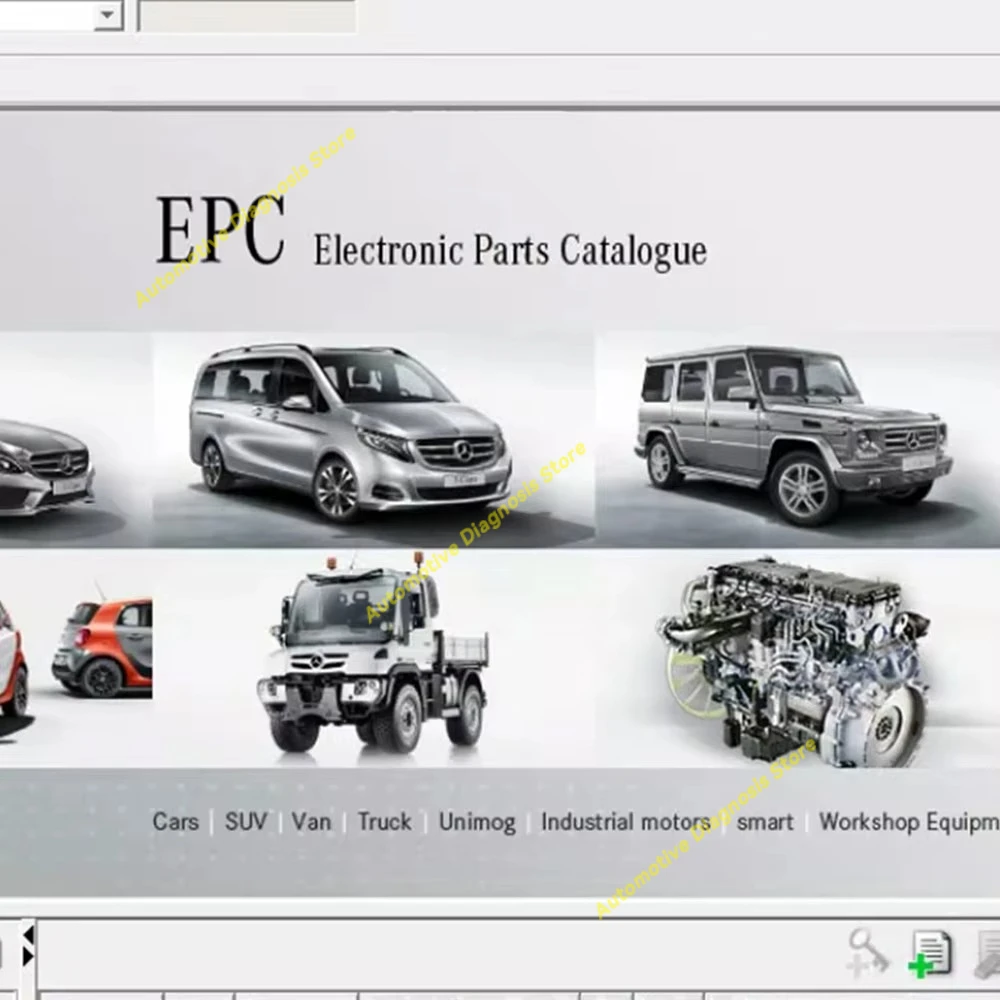This screenshot has width=1000, height=1000.
Task: Select the Cars category
Action: (175, 821)
